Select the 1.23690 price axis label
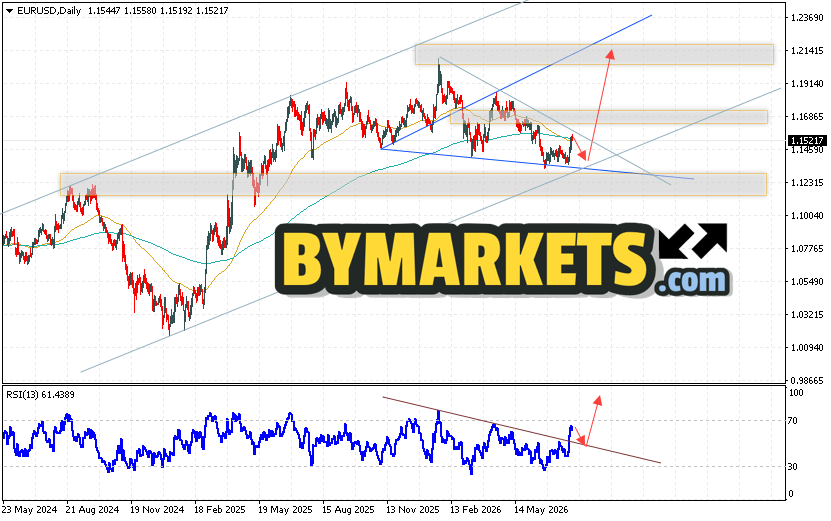The height and width of the screenshot is (521, 831). coord(807,18)
